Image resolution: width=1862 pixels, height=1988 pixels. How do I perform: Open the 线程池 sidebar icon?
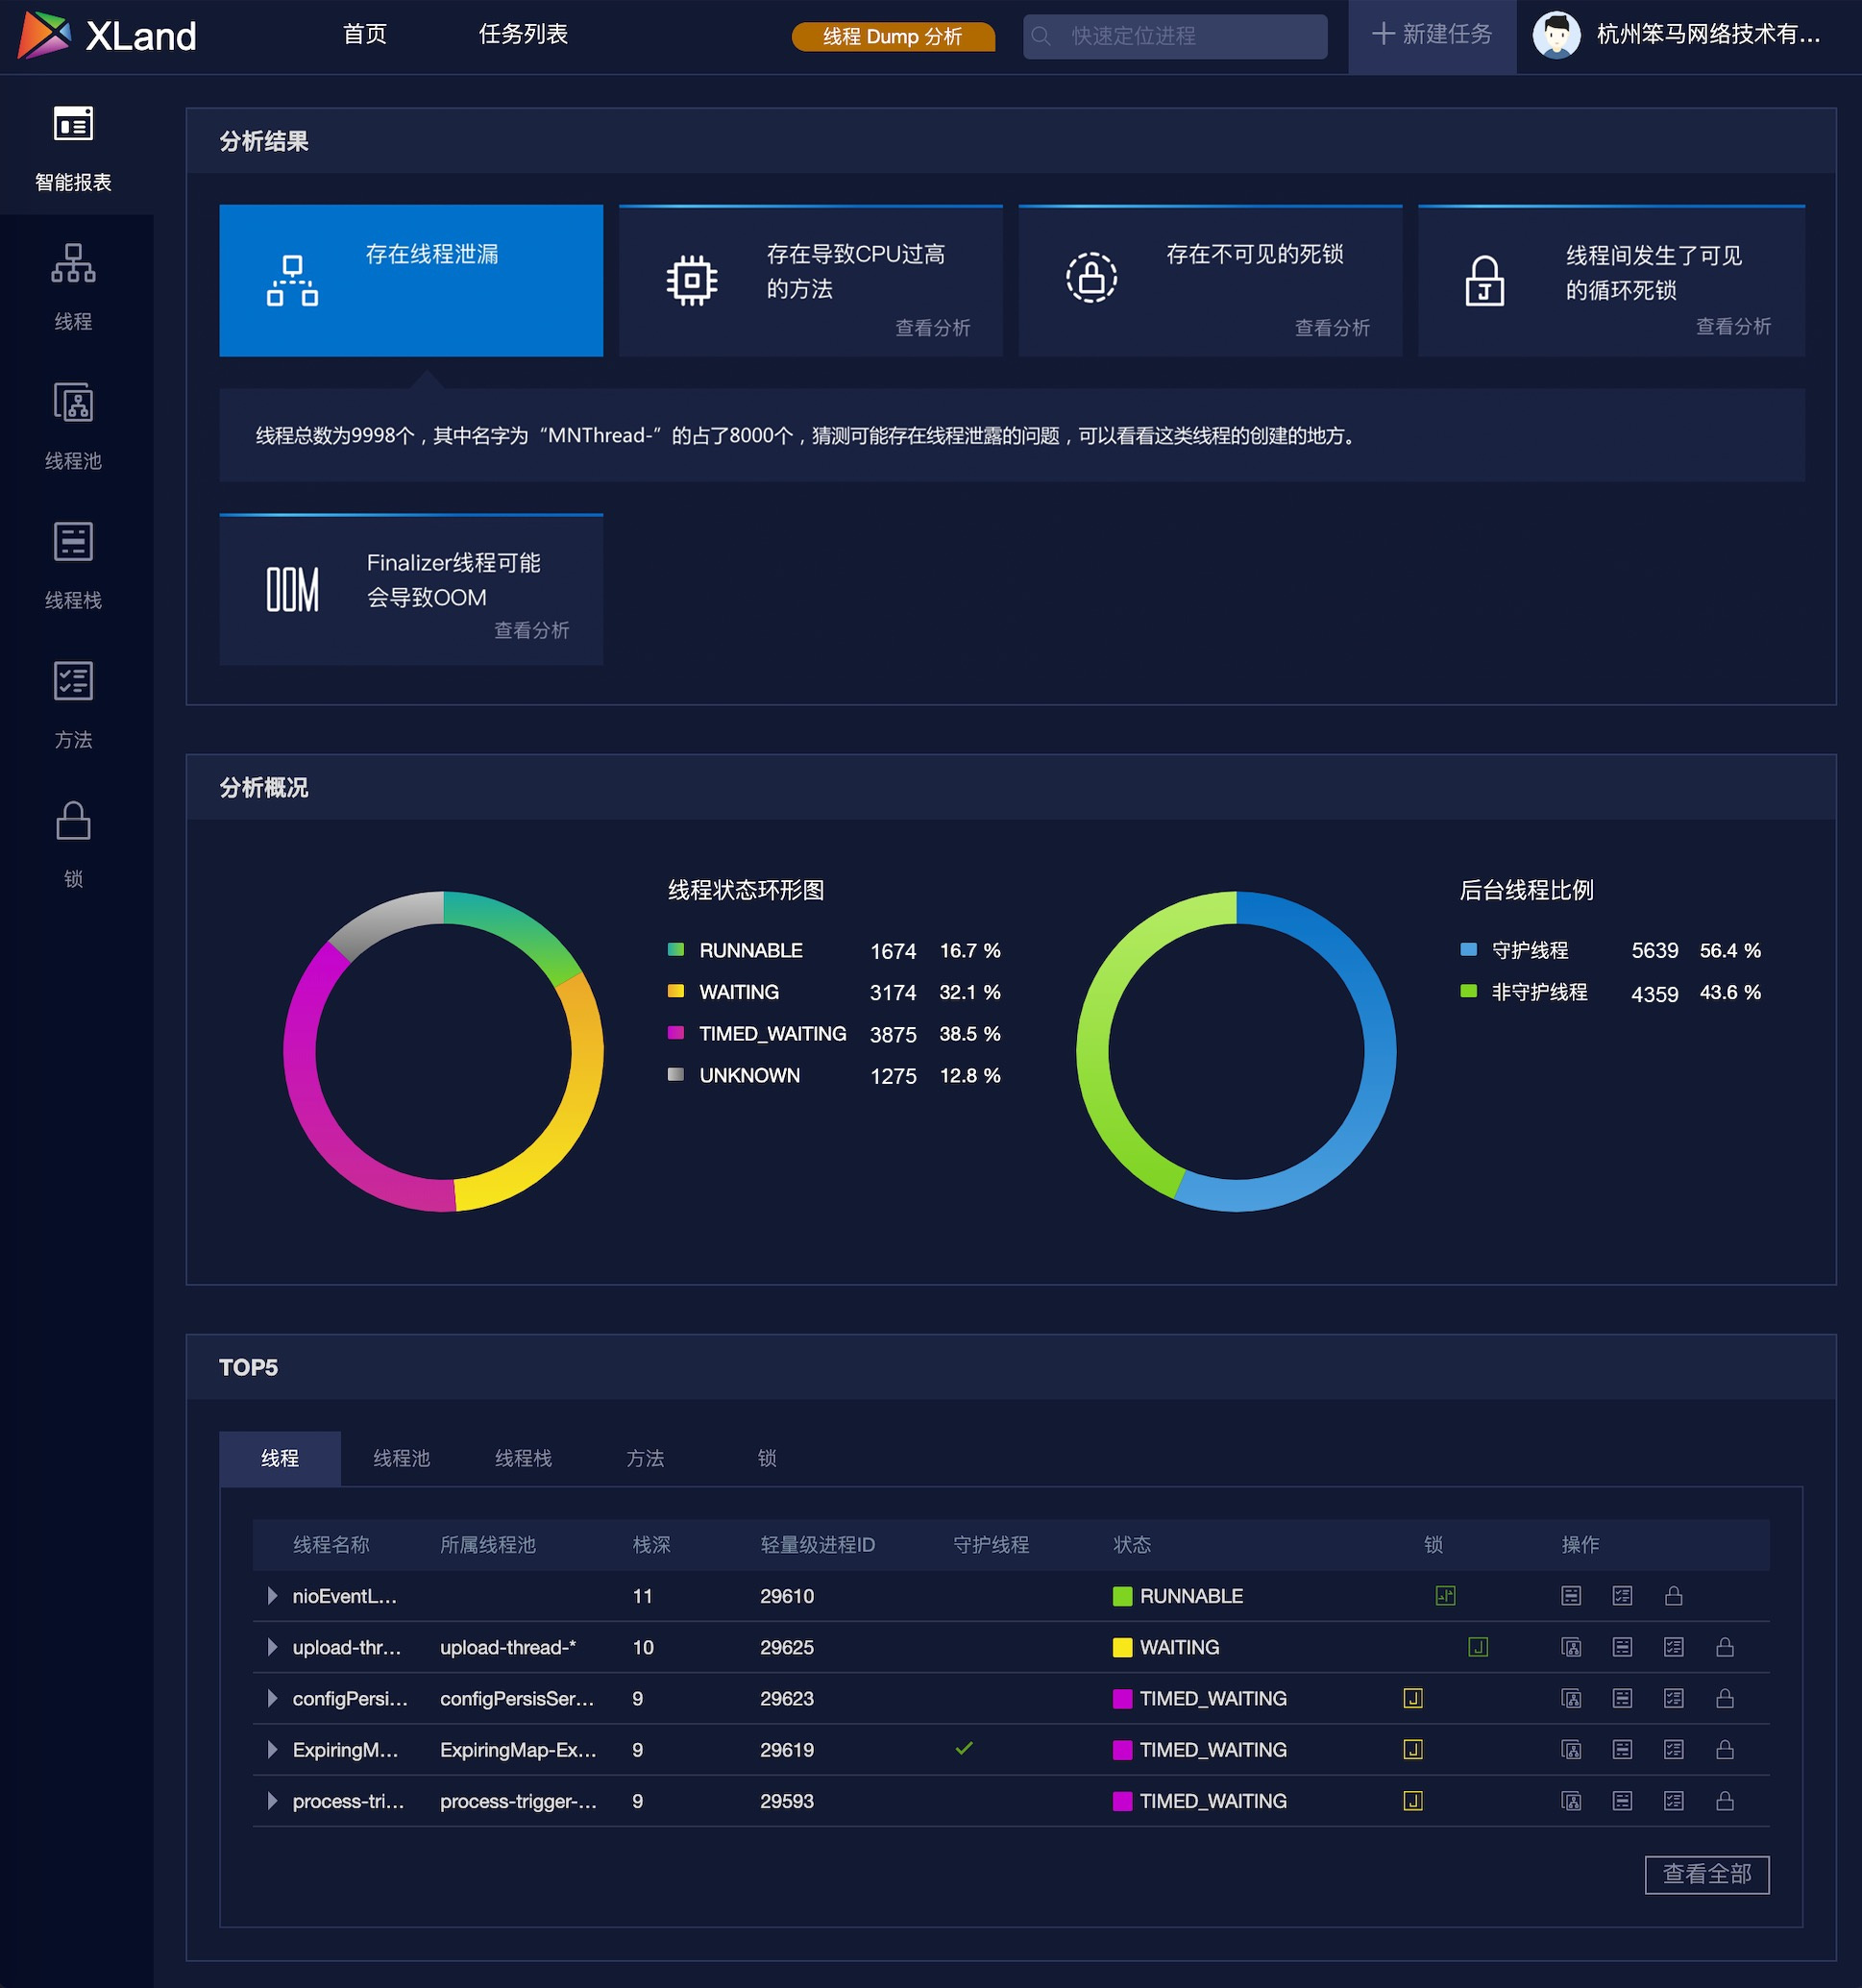(x=73, y=403)
